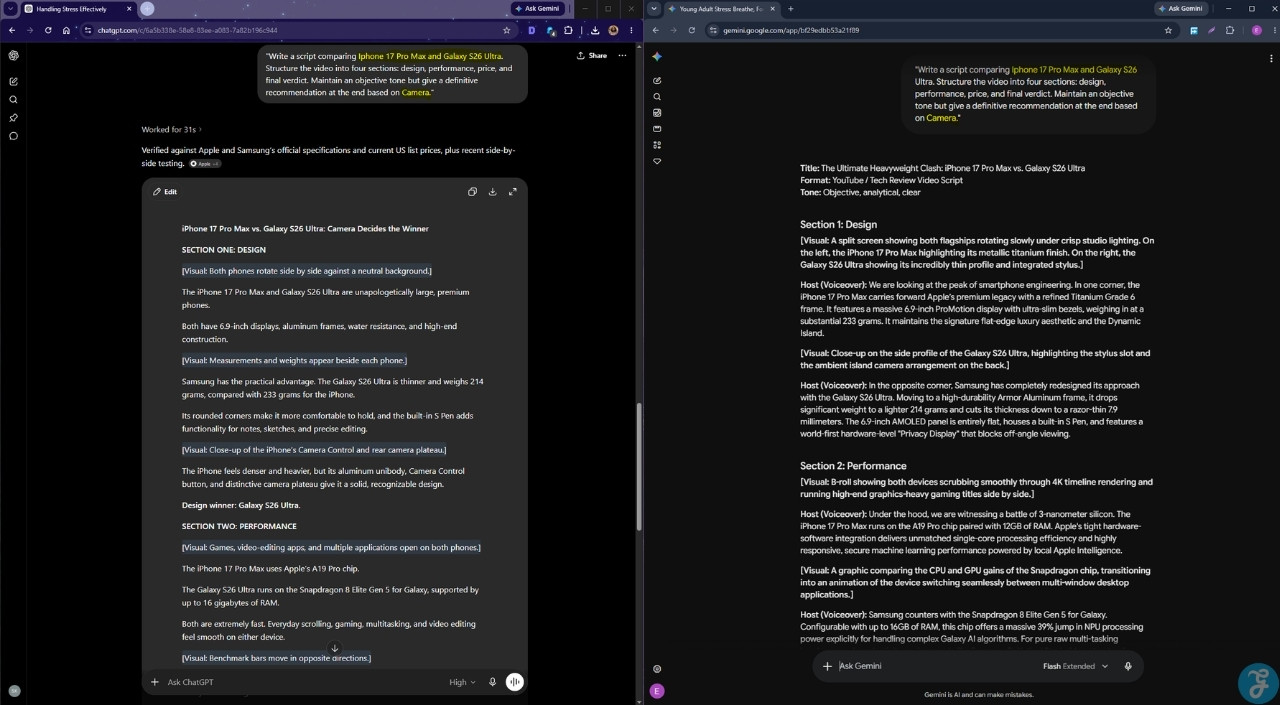This screenshot has width=1280, height=705.
Task: Open search chats icon in ChatGPT sidebar
Action: tap(14, 99)
